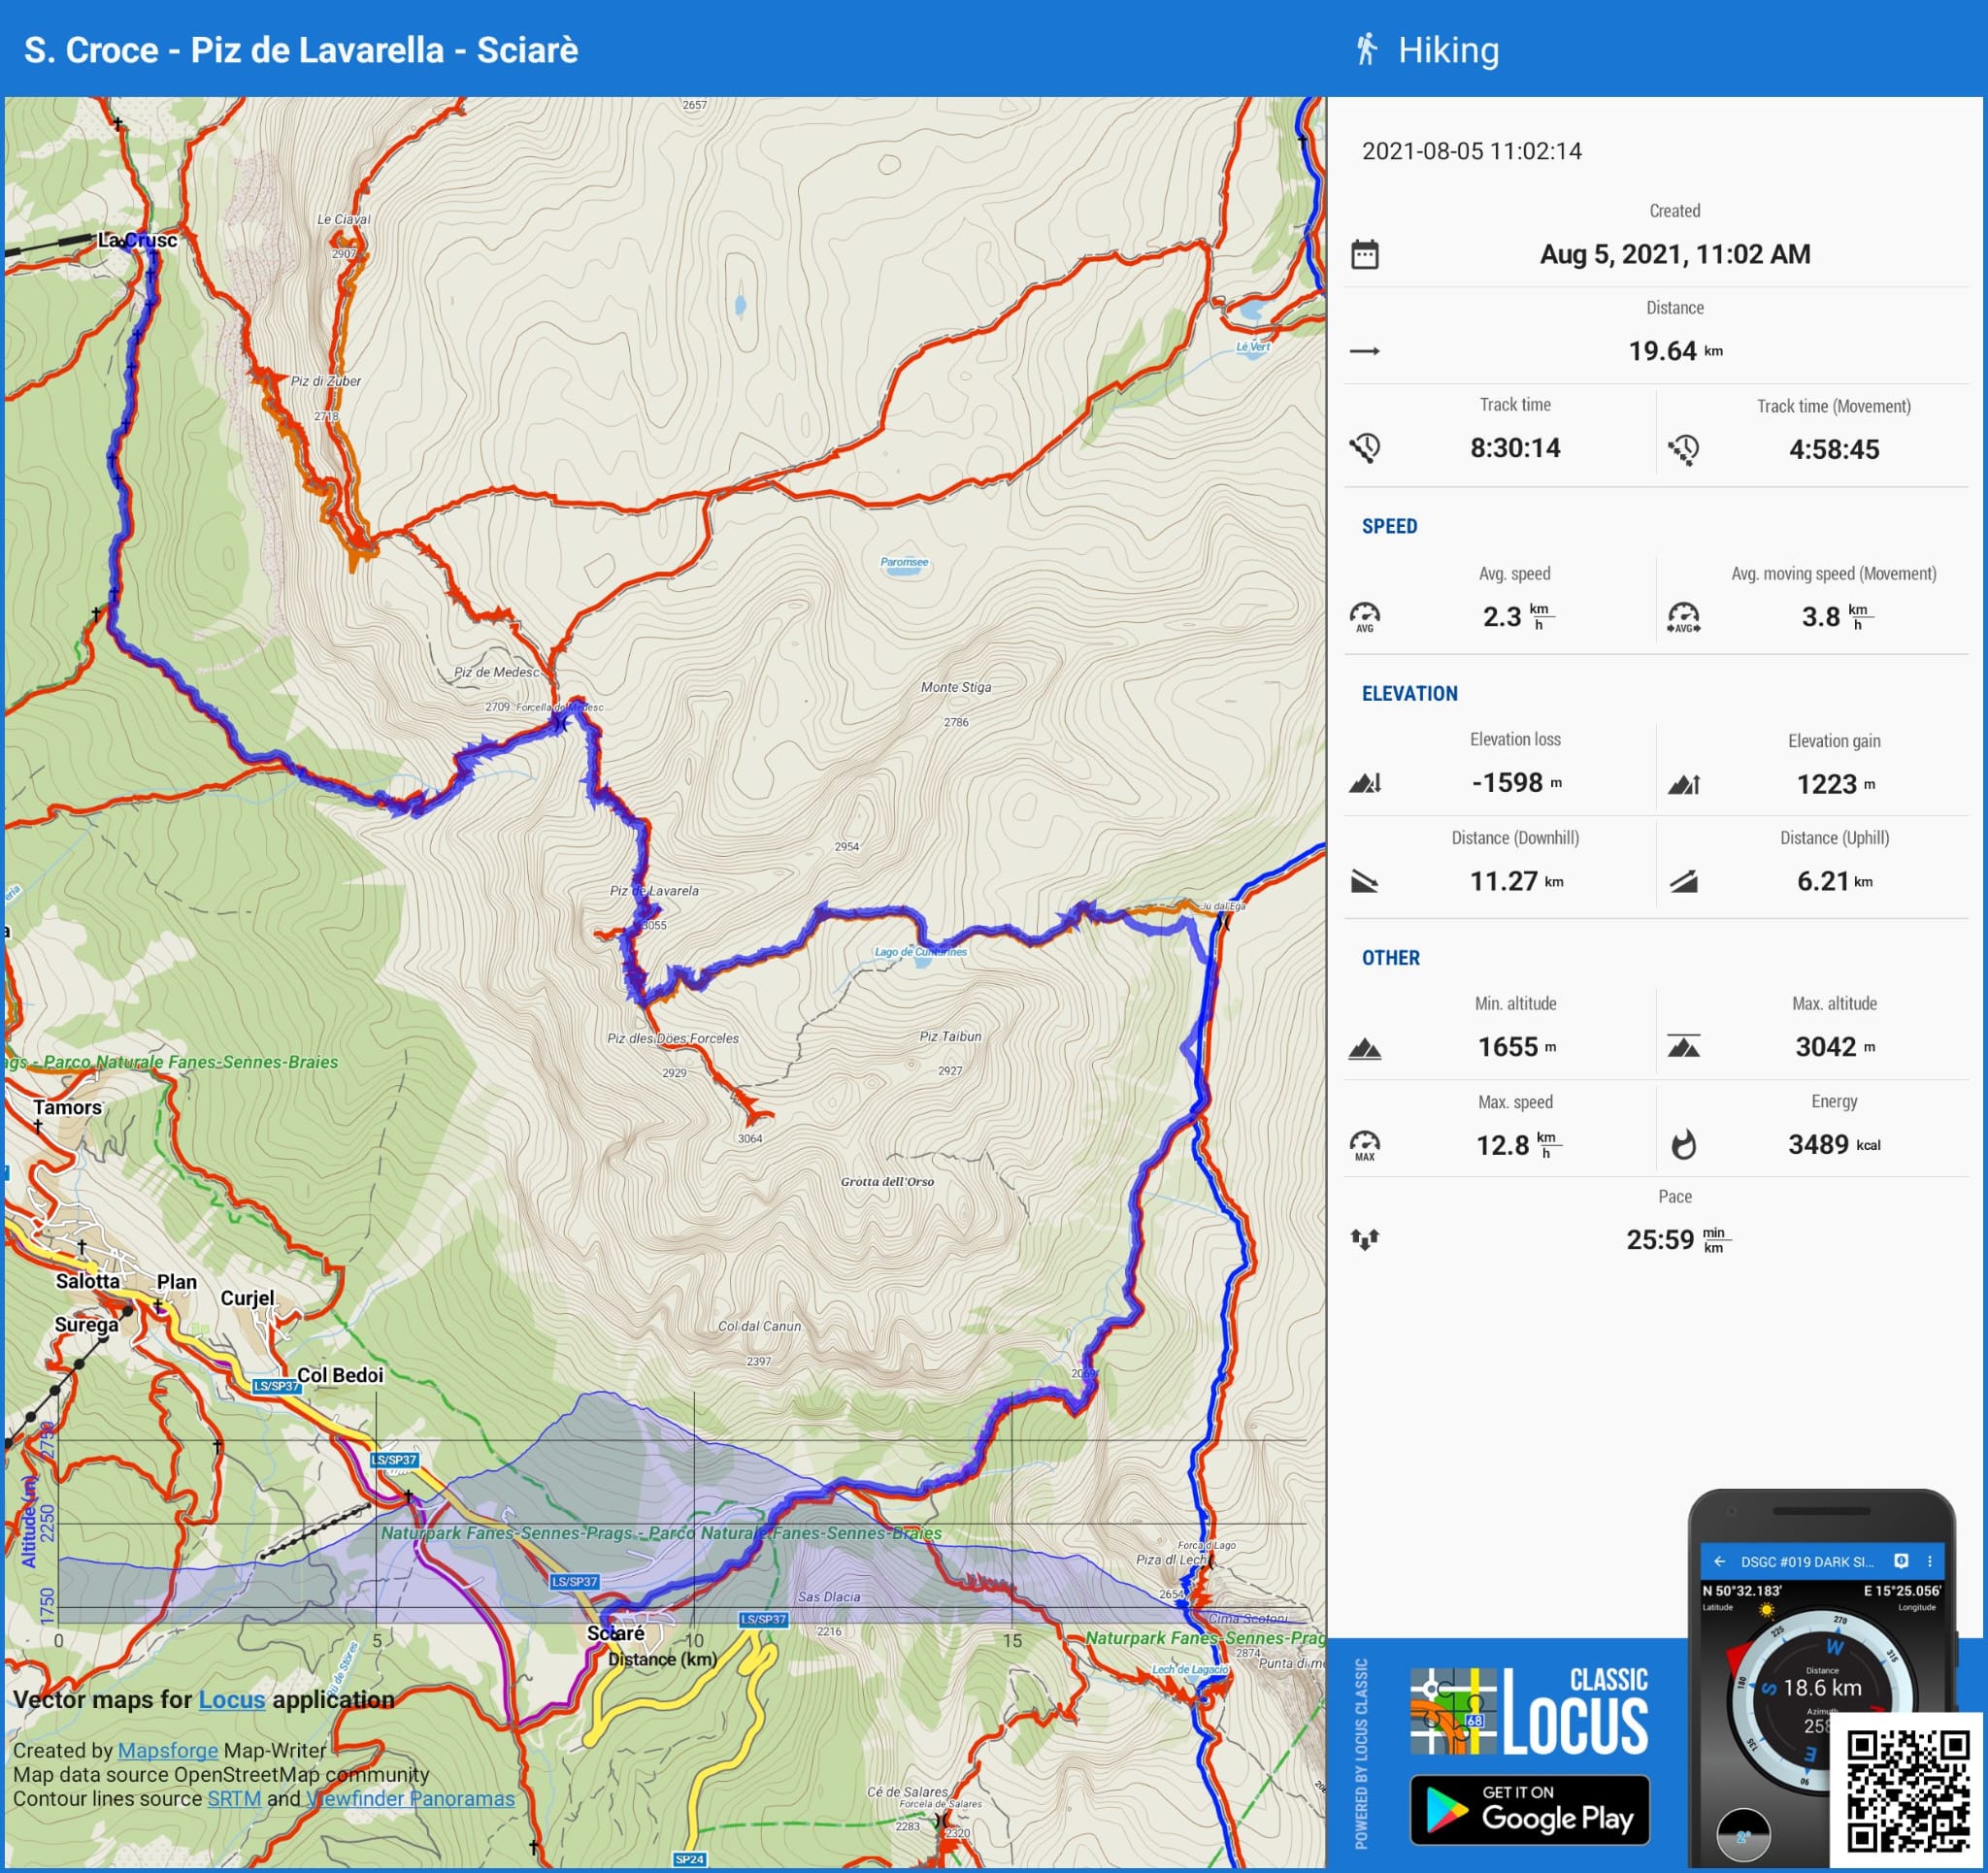This screenshot has width=1988, height=1873.
Task: Click the Max. altitude peak icon
Action: 1683,1047
